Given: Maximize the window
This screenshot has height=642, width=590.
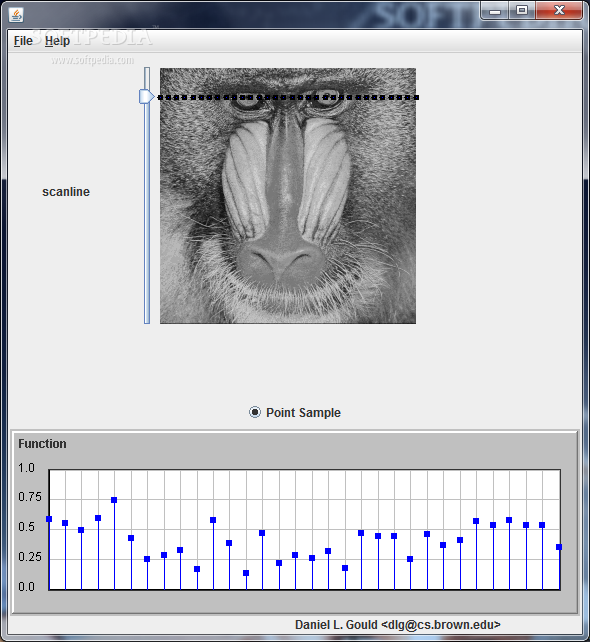Looking at the screenshot, I should pyautogui.click(x=522, y=10).
